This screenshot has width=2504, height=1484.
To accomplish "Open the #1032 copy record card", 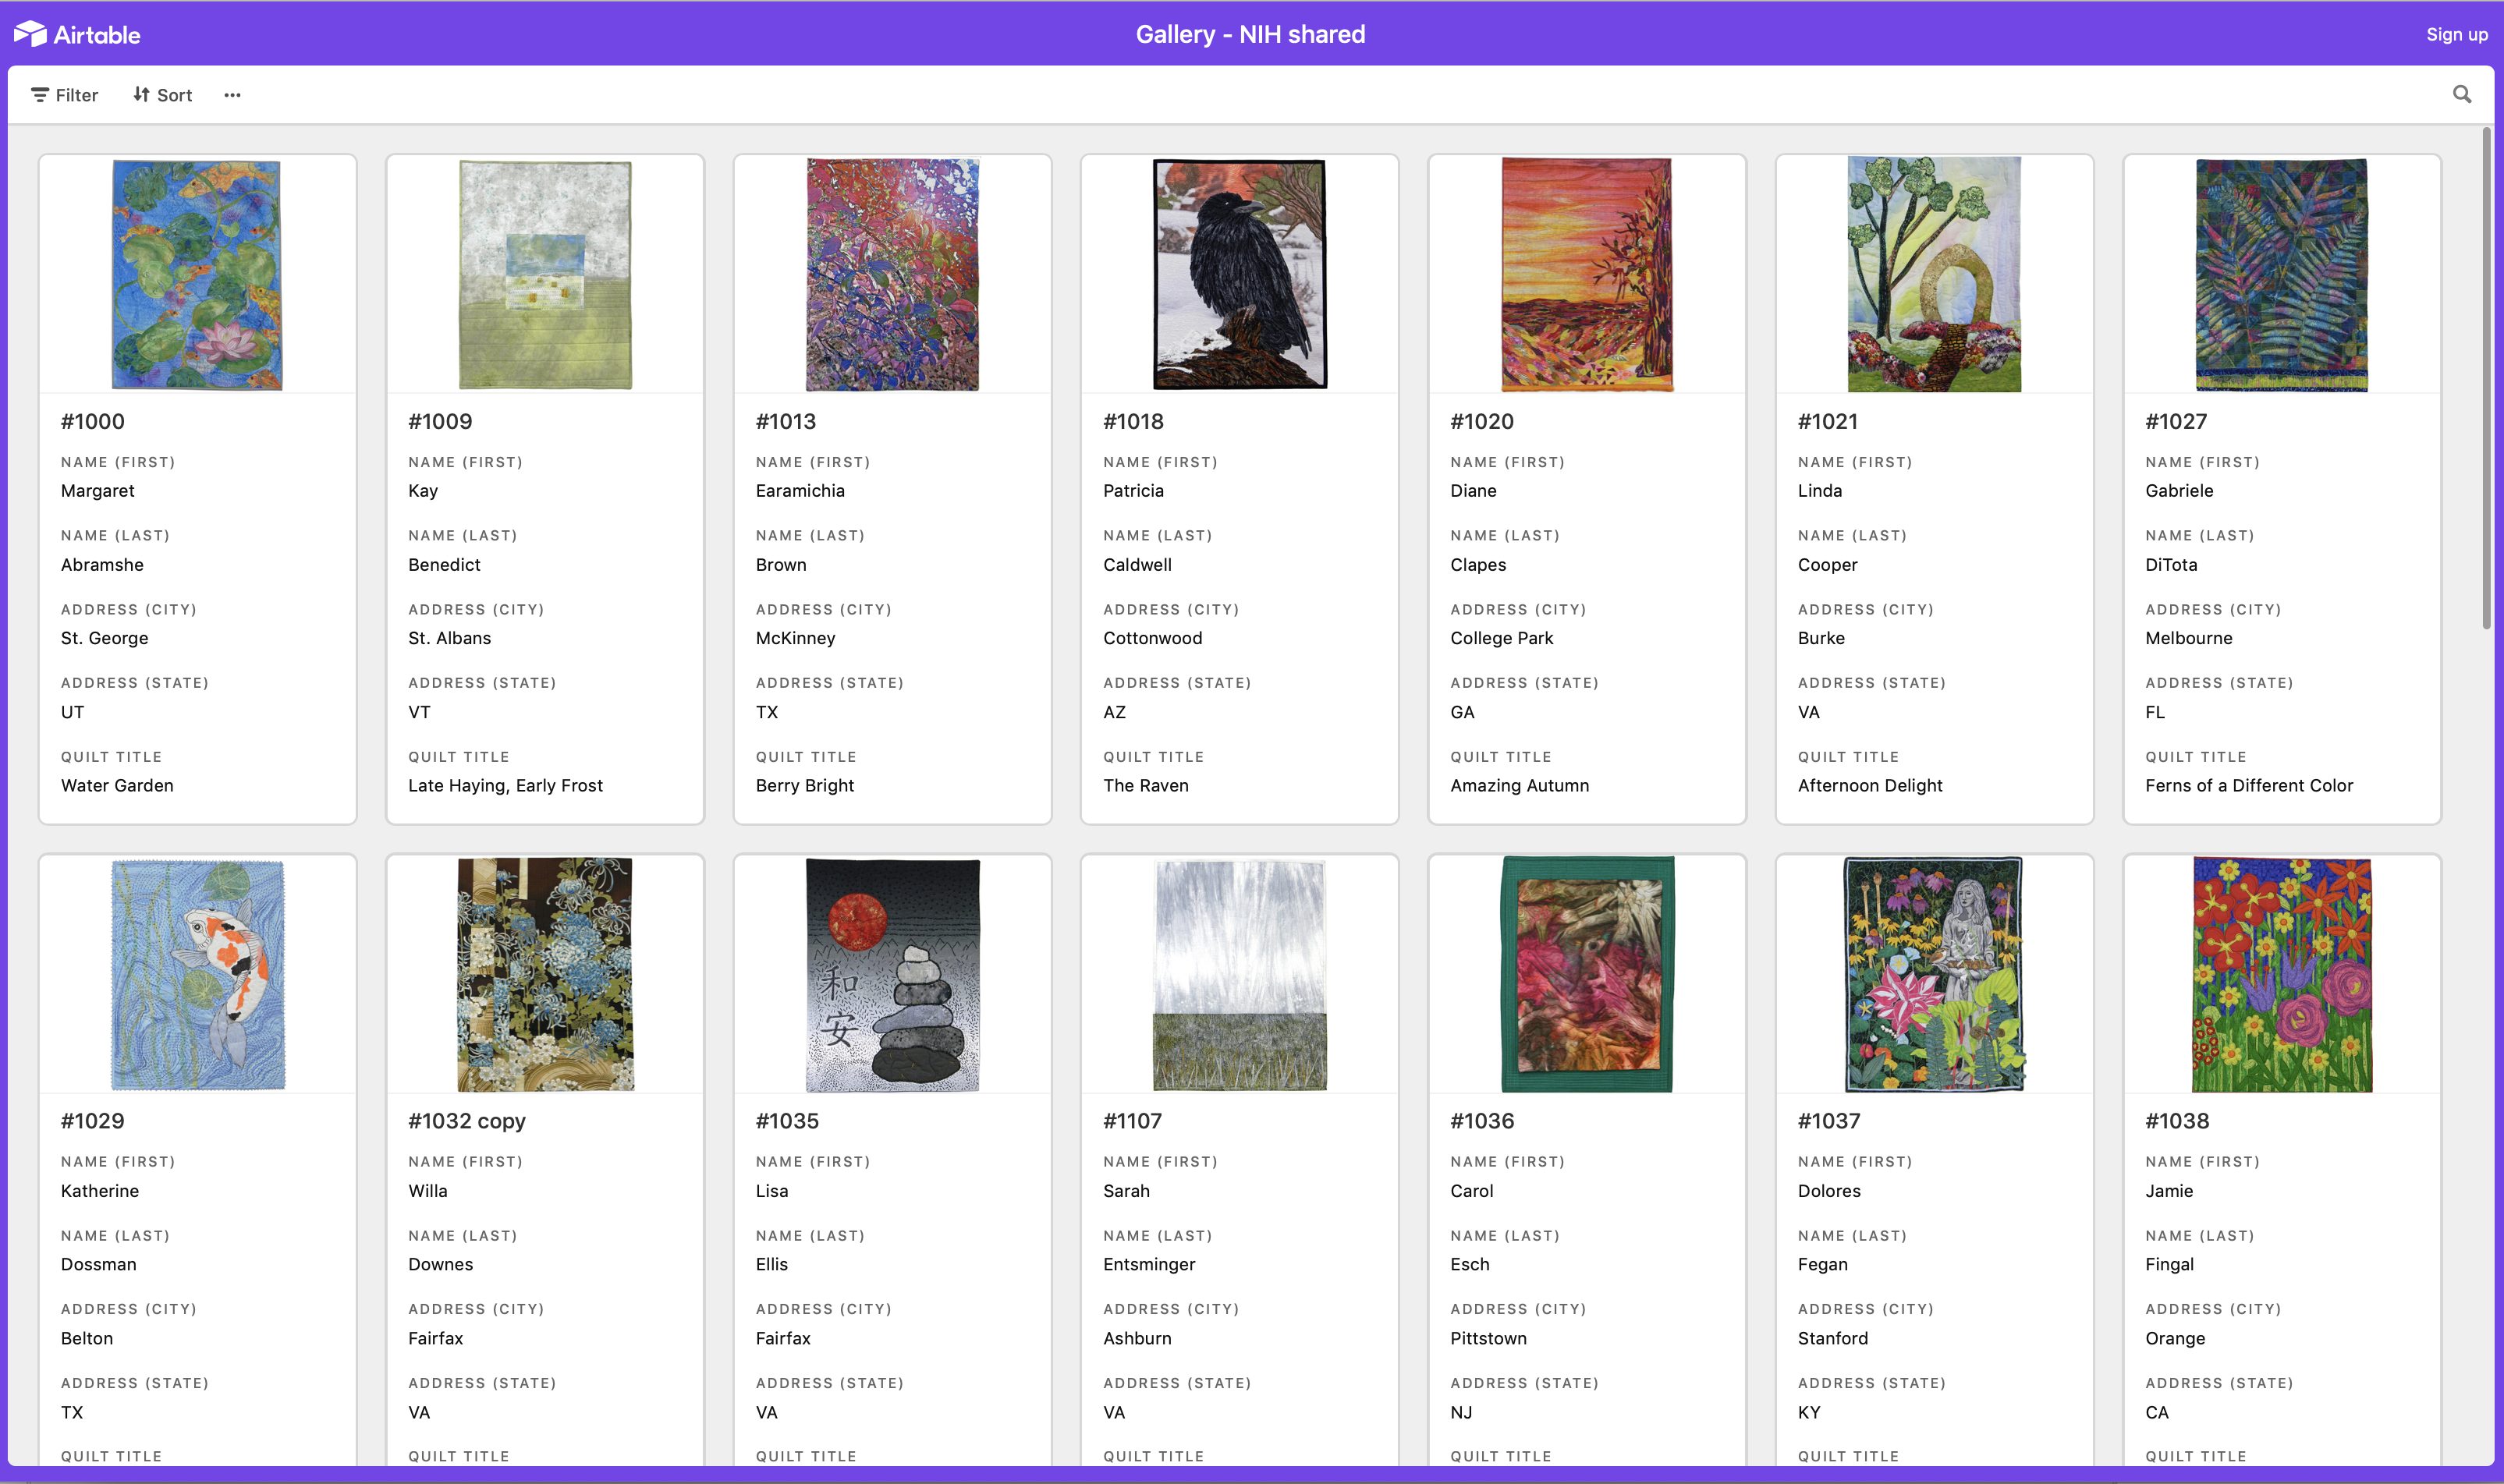I will [x=467, y=1121].
